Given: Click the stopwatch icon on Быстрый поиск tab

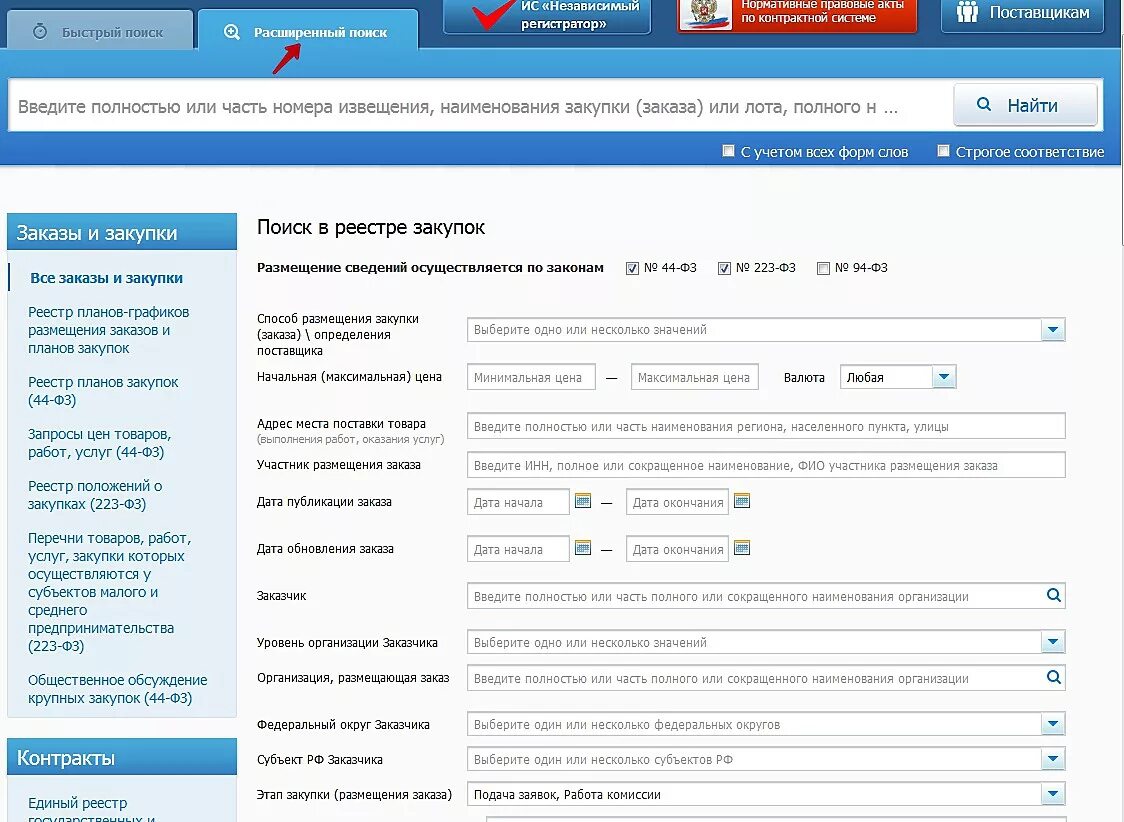Looking at the screenshot, I should click(40, 32).
